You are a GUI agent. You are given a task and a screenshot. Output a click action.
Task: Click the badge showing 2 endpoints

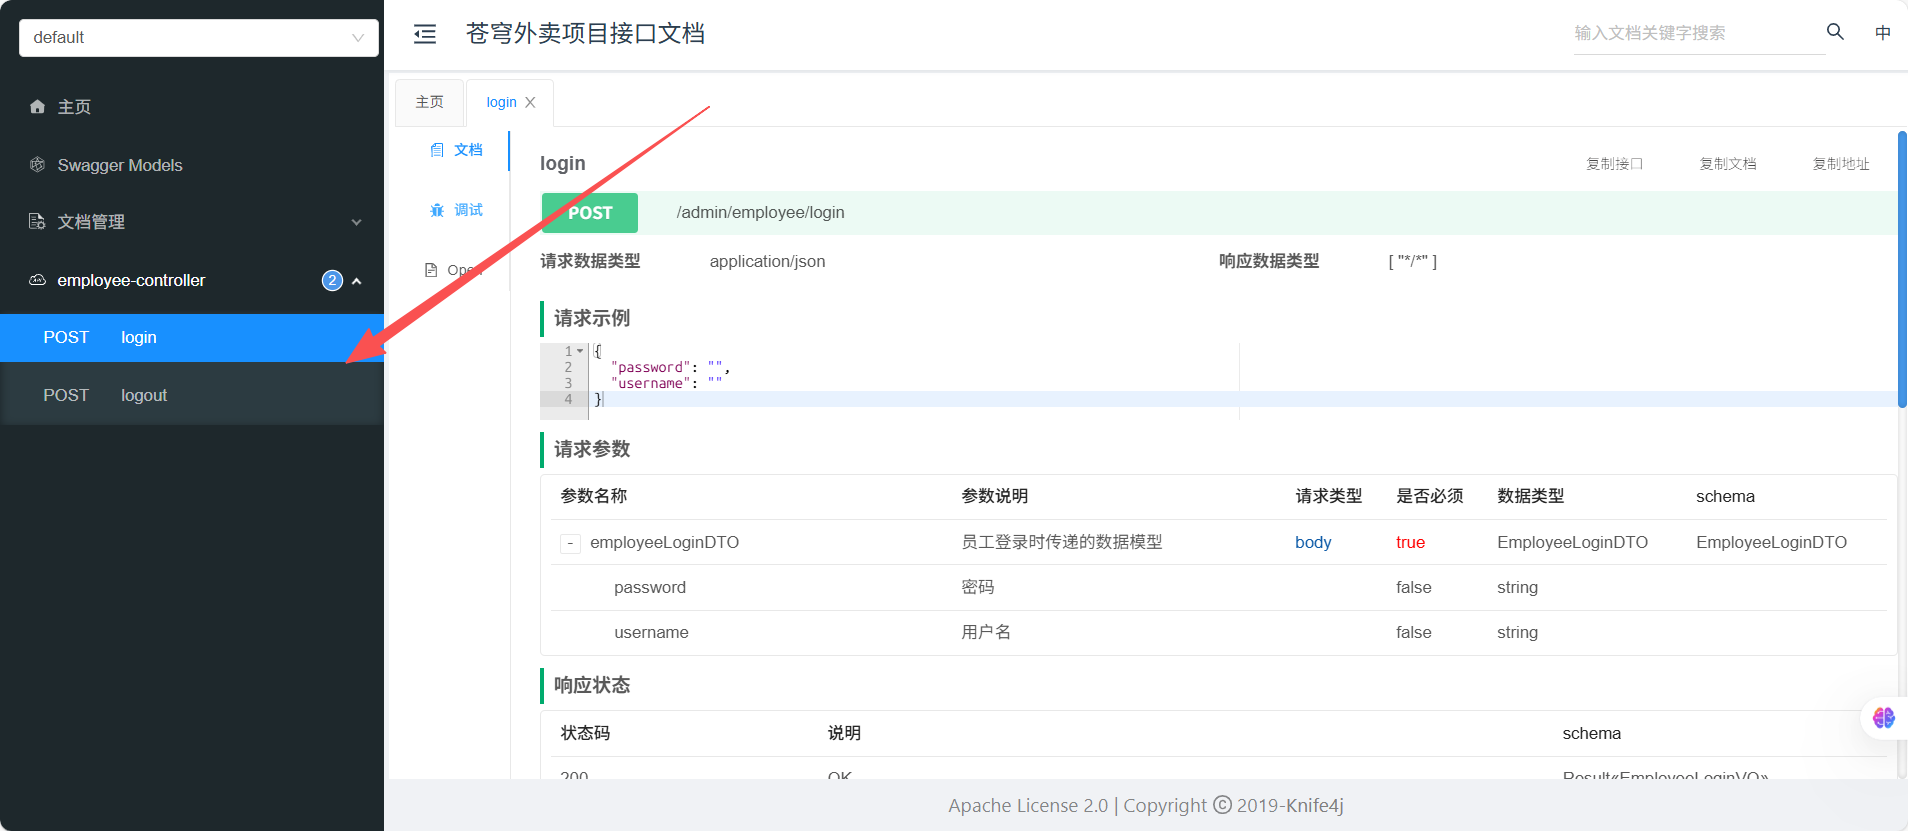(332, 280)
